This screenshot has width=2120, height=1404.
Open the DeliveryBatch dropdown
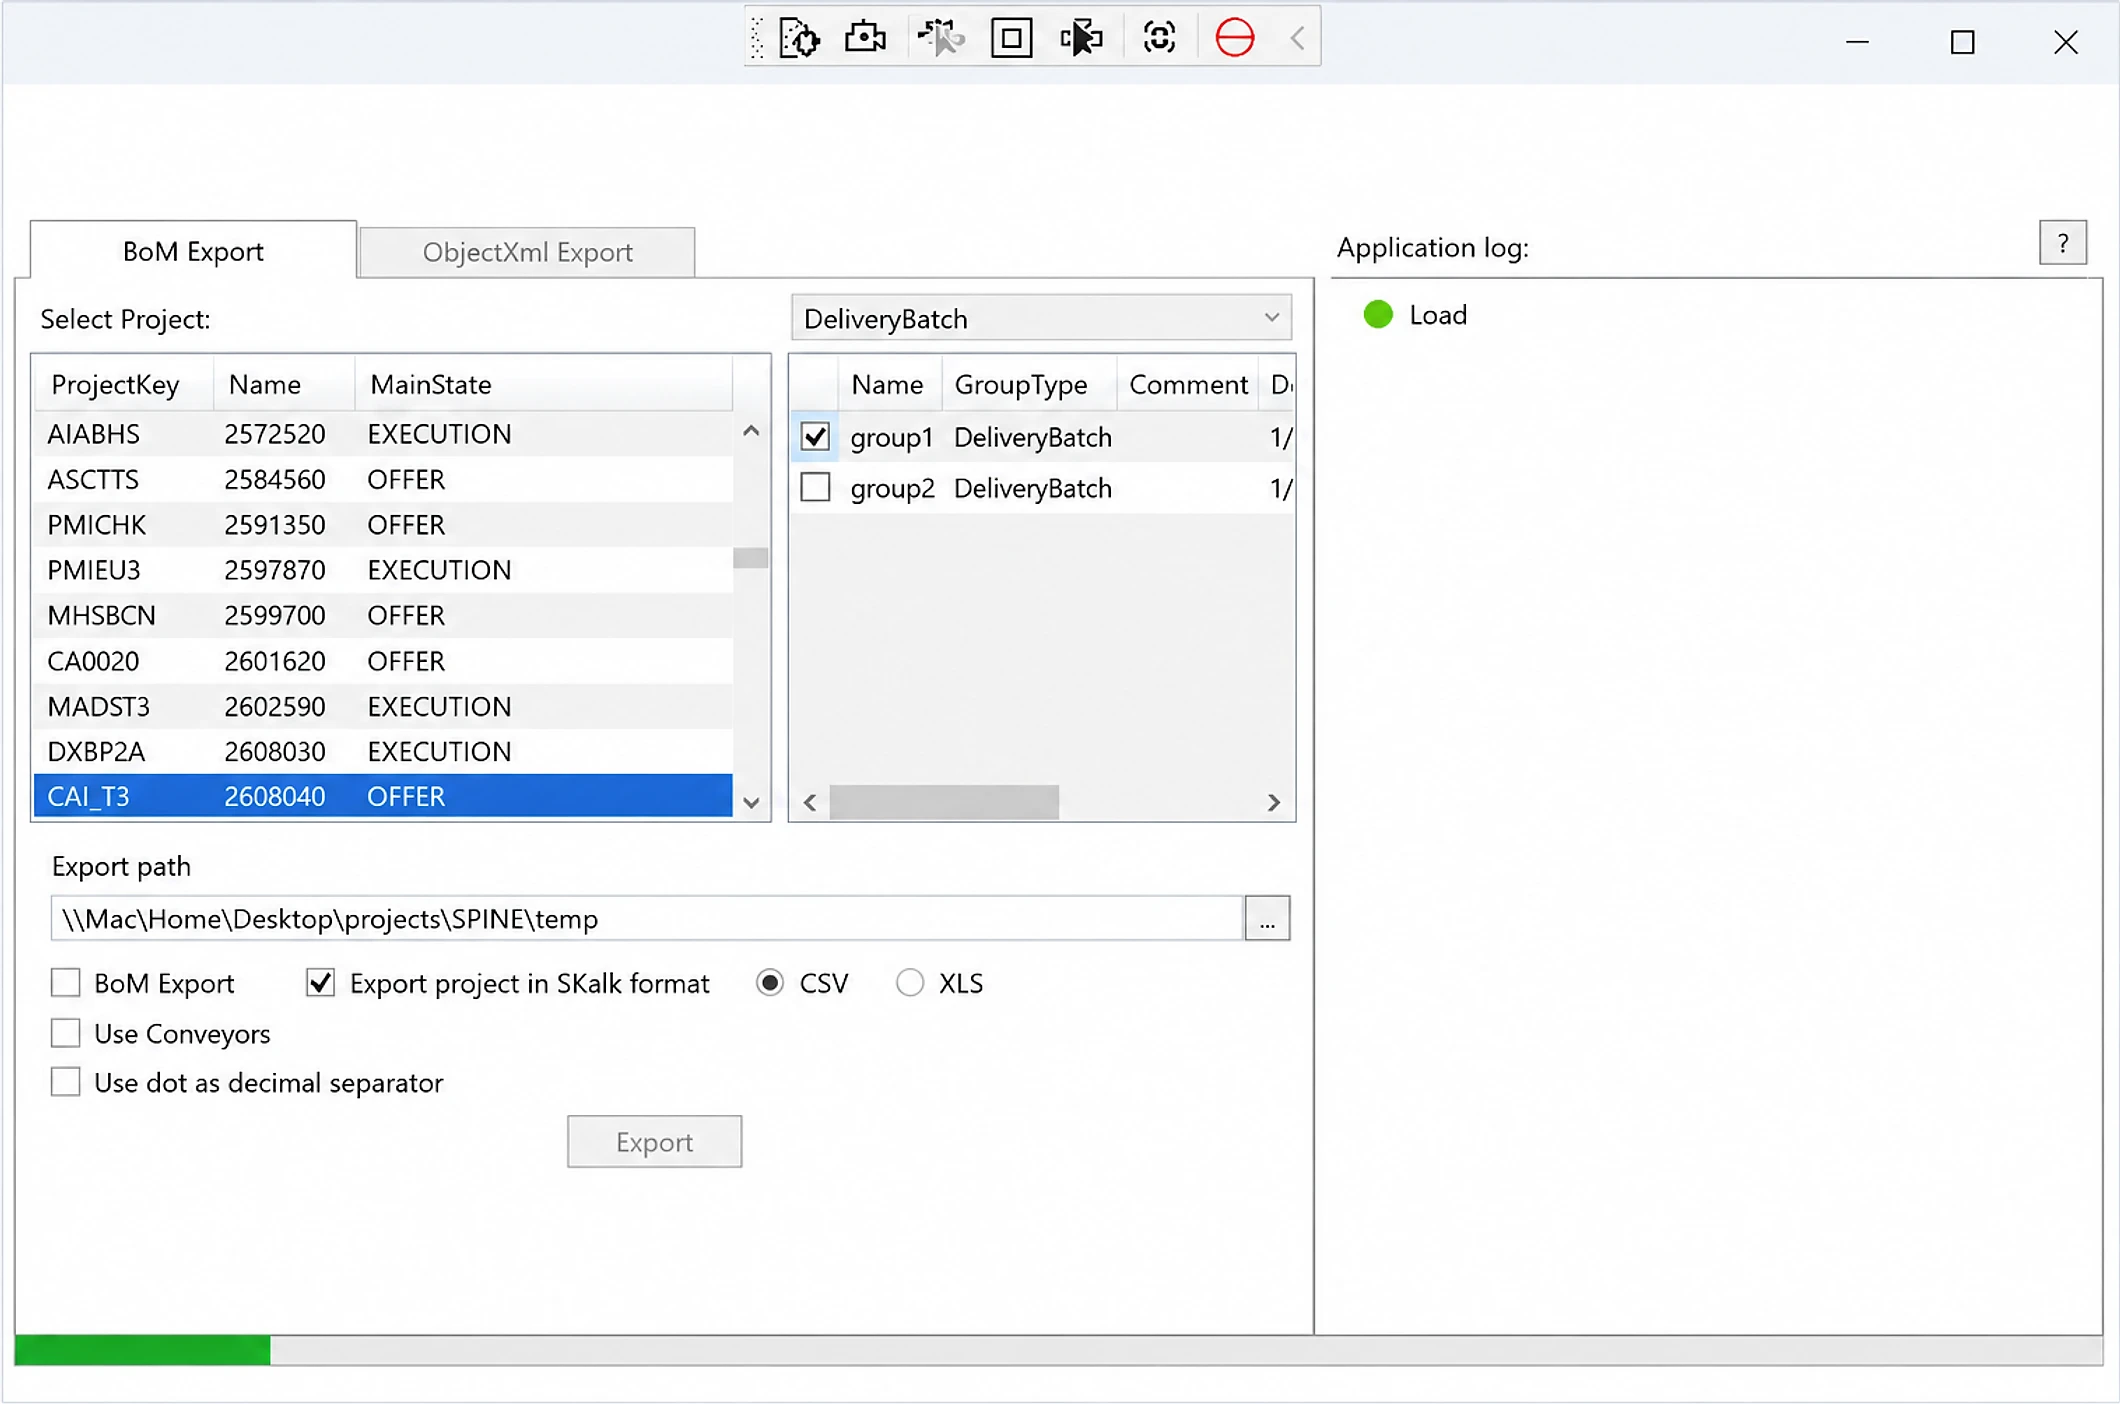pos(1041,318)
